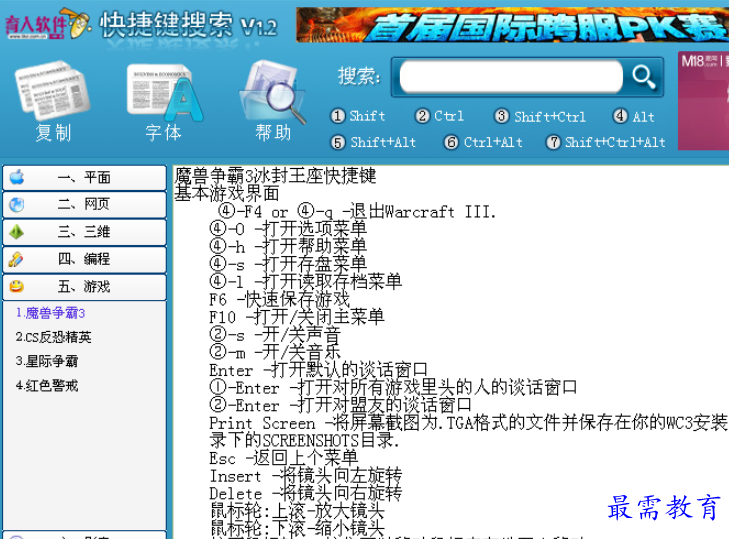Click the line Delete 将镜头向右旋转
This screenshot has height=539, width=729.
[x=305, y=493]
